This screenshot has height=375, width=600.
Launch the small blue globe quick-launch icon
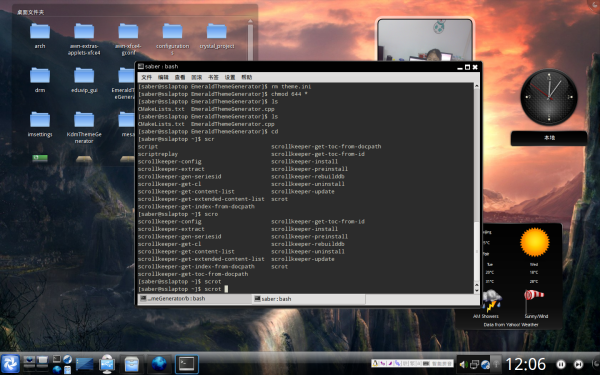[57, 369]
